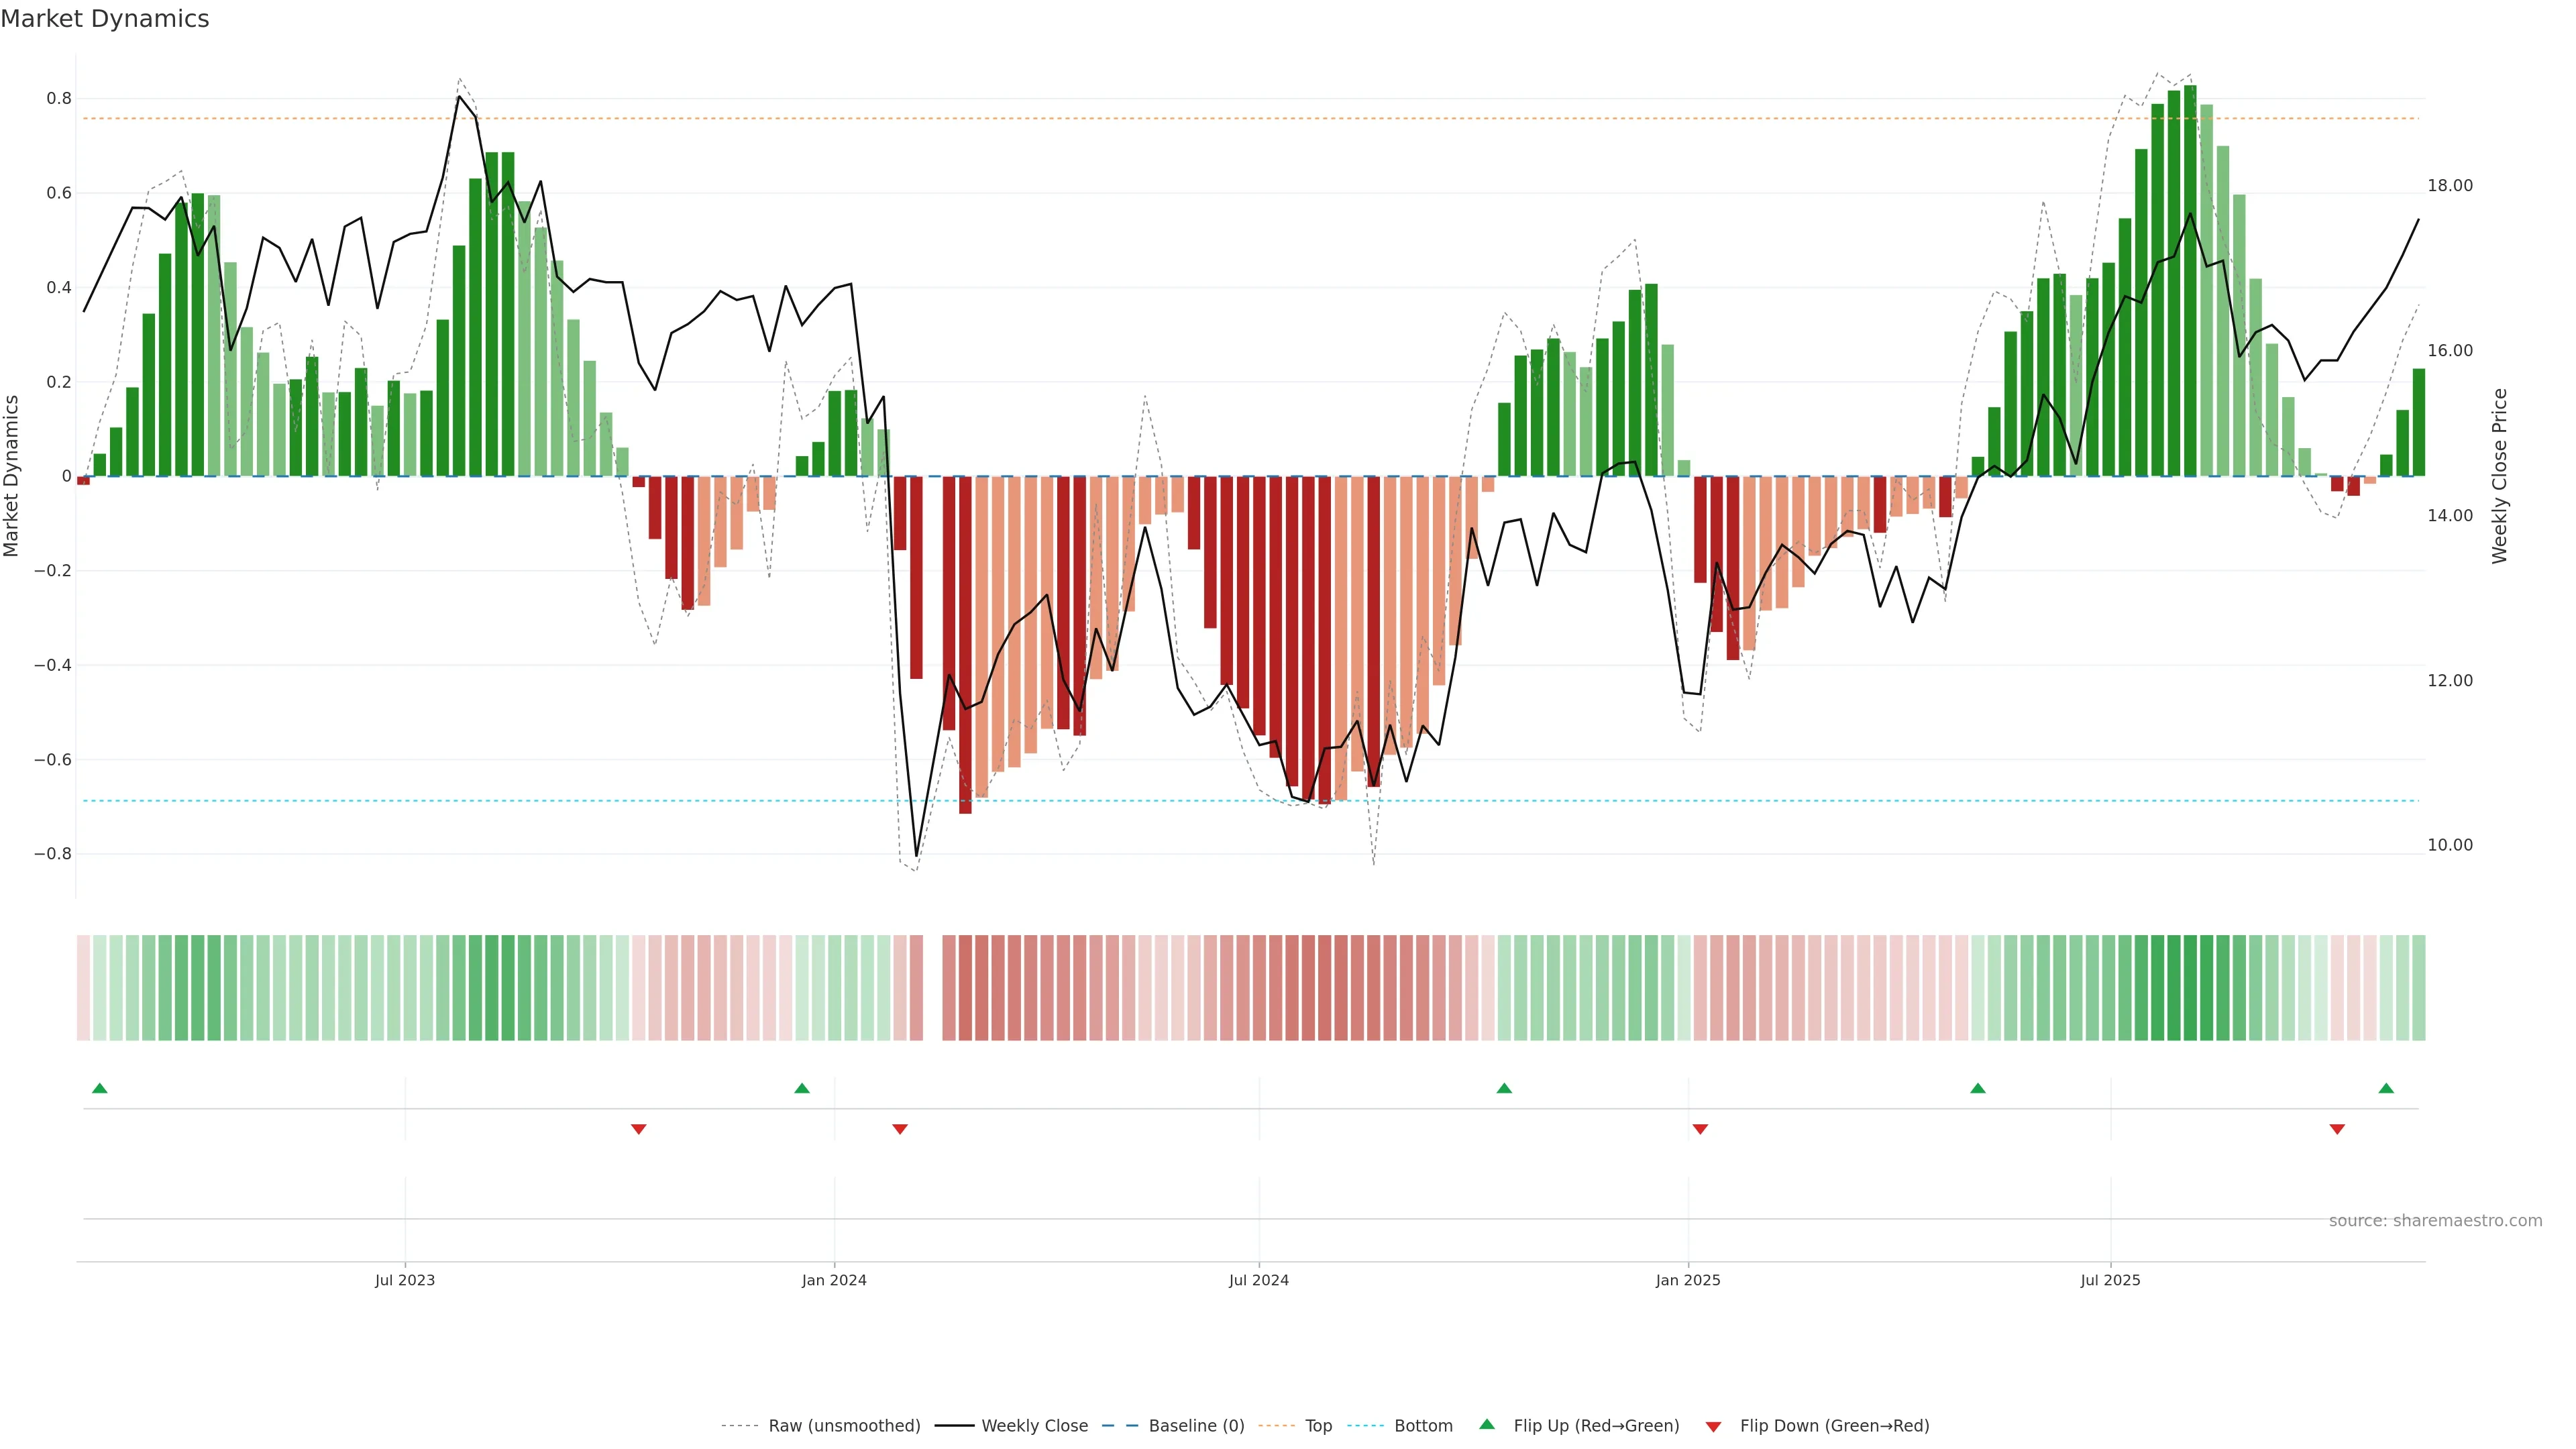Toggle Flip Up (Red→Green) legend entry
This screenshot has height=1449, width=2576.
[x=1596, y=1426]
